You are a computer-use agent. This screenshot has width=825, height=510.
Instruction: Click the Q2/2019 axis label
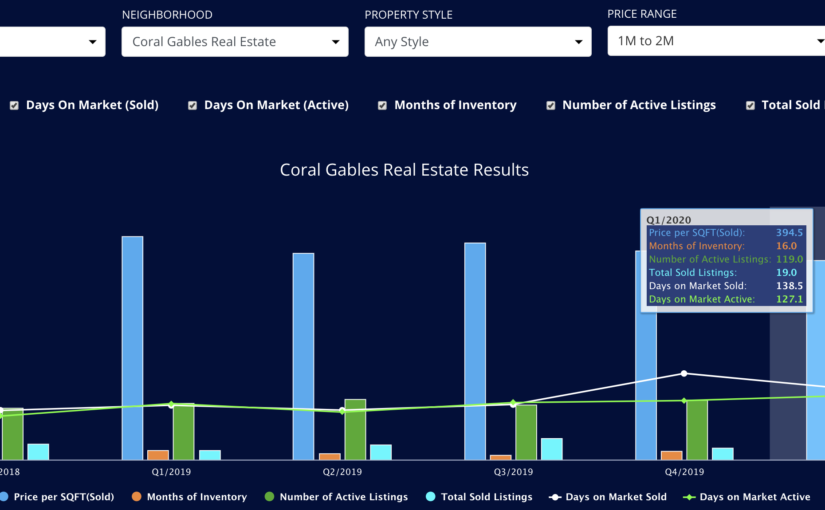[342, 472]
